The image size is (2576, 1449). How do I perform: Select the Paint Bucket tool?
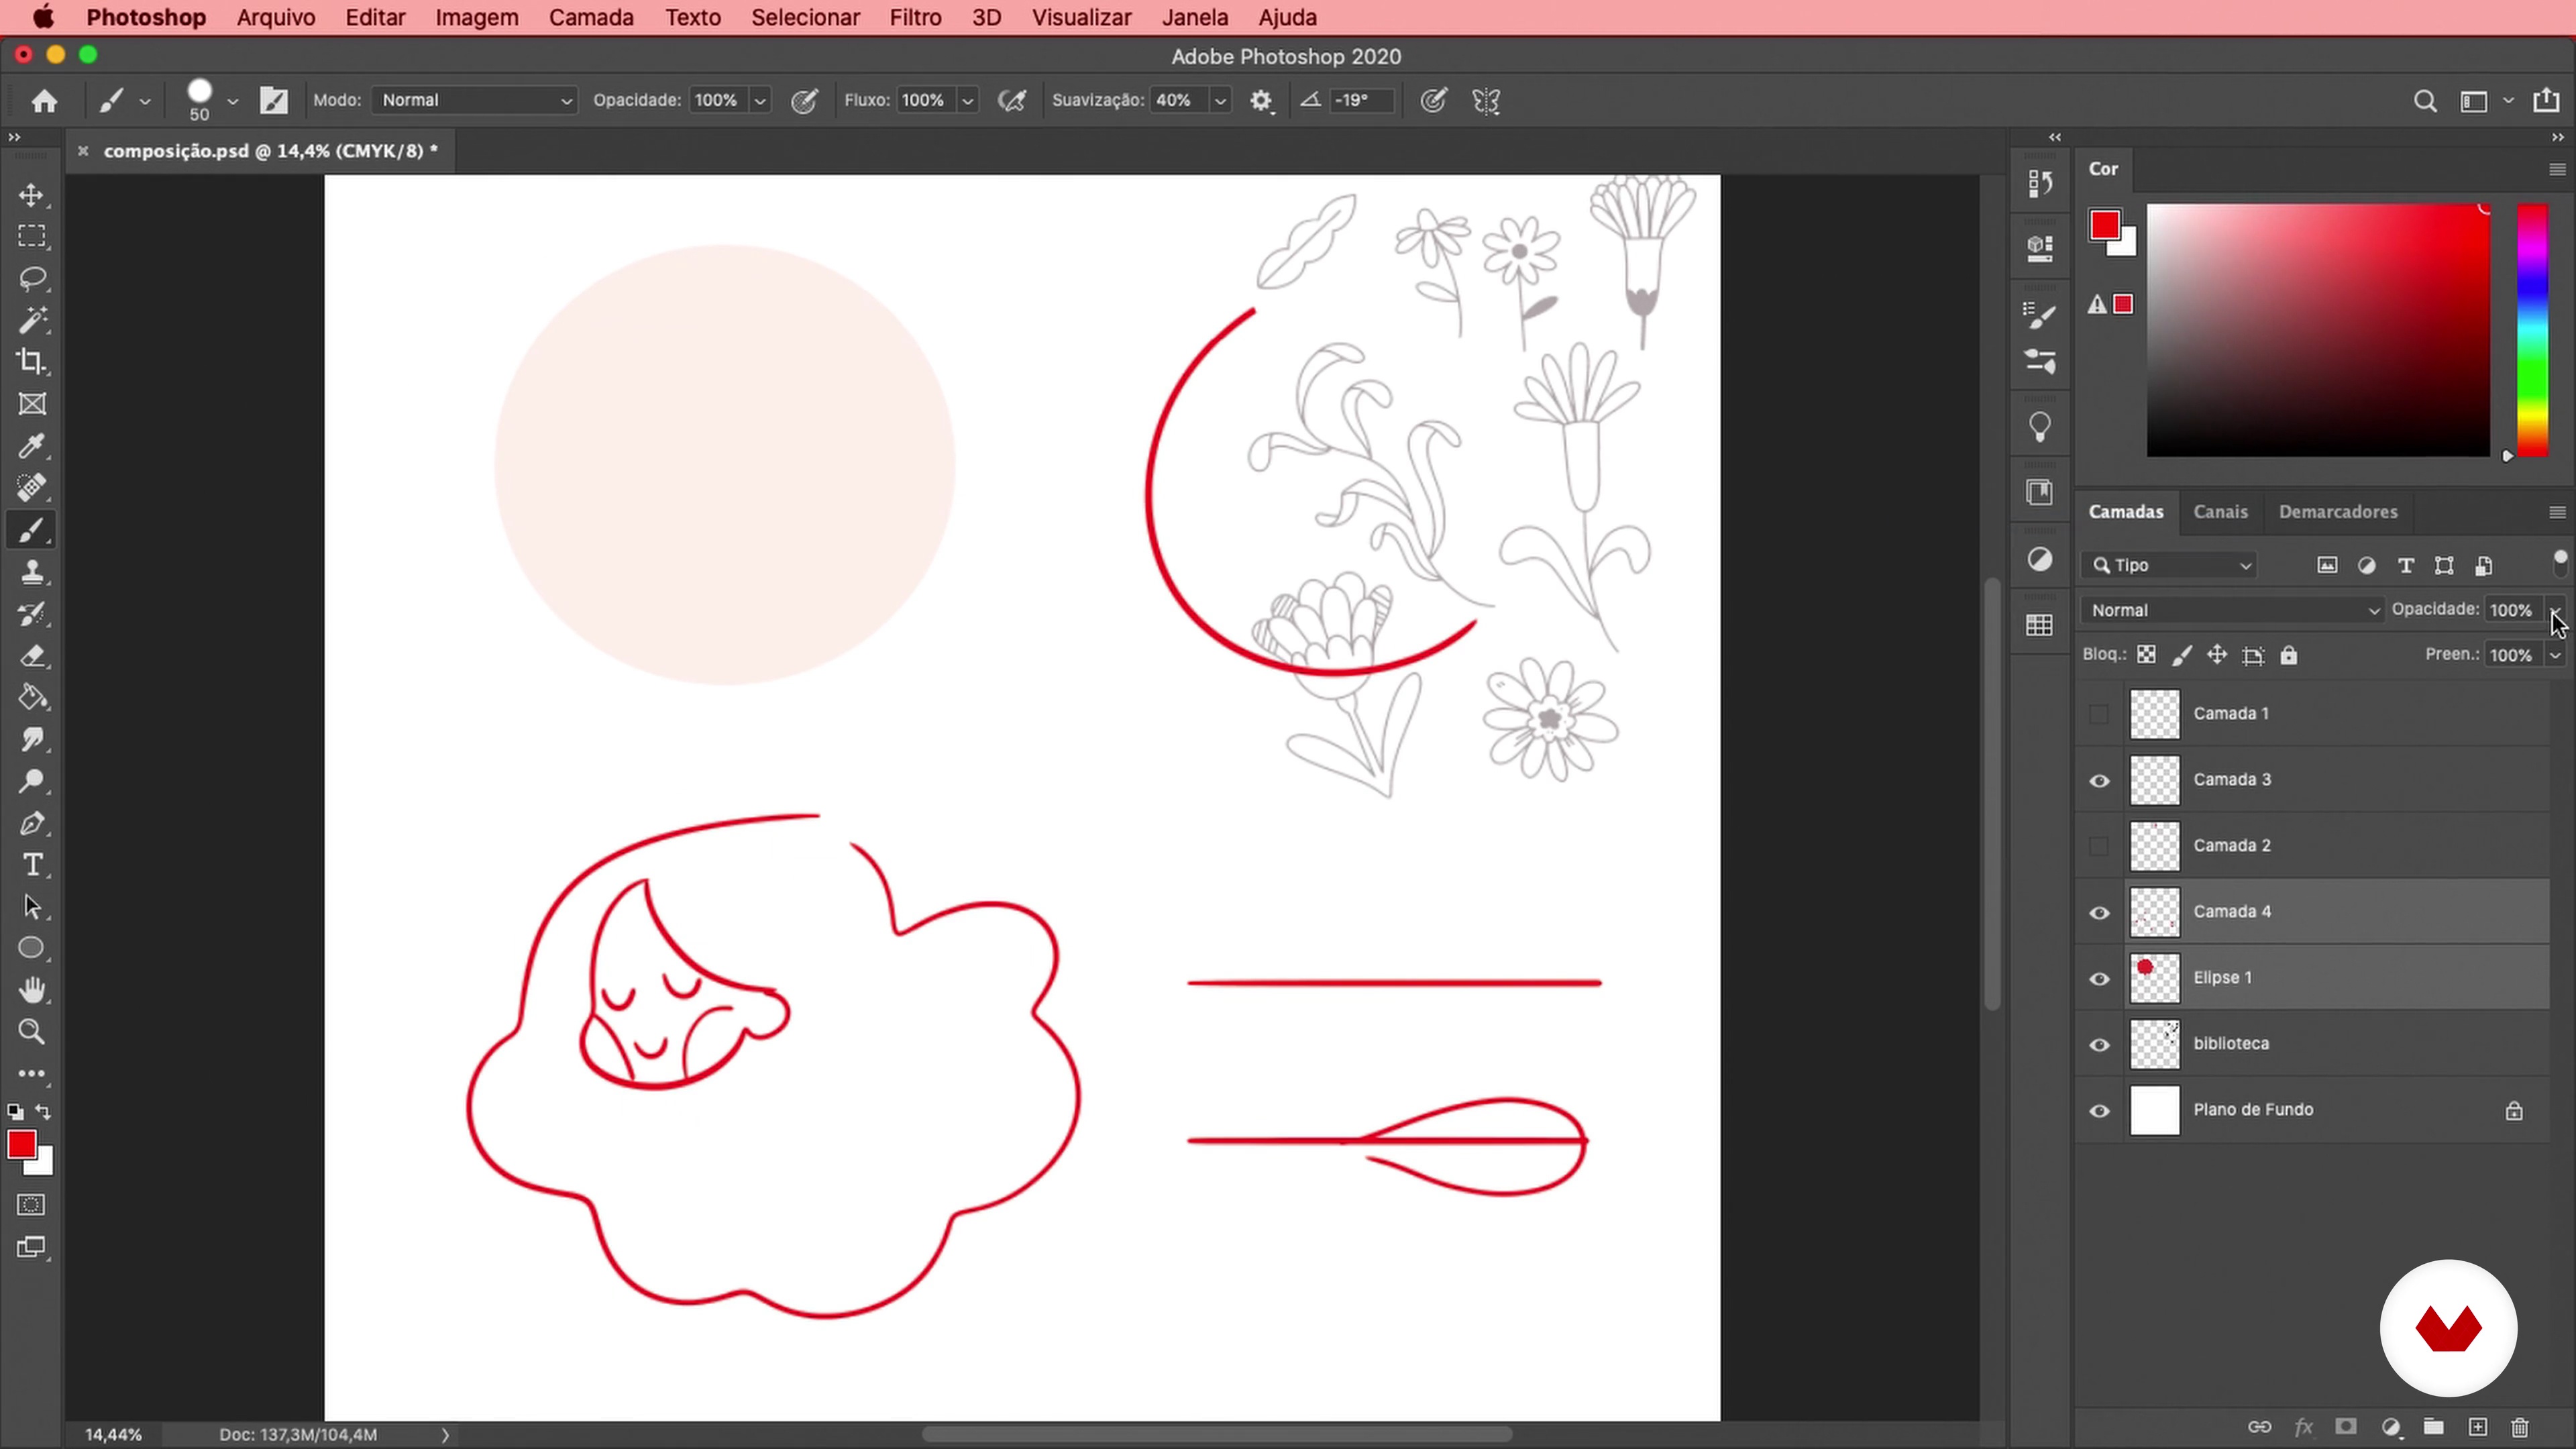[32, 698]
